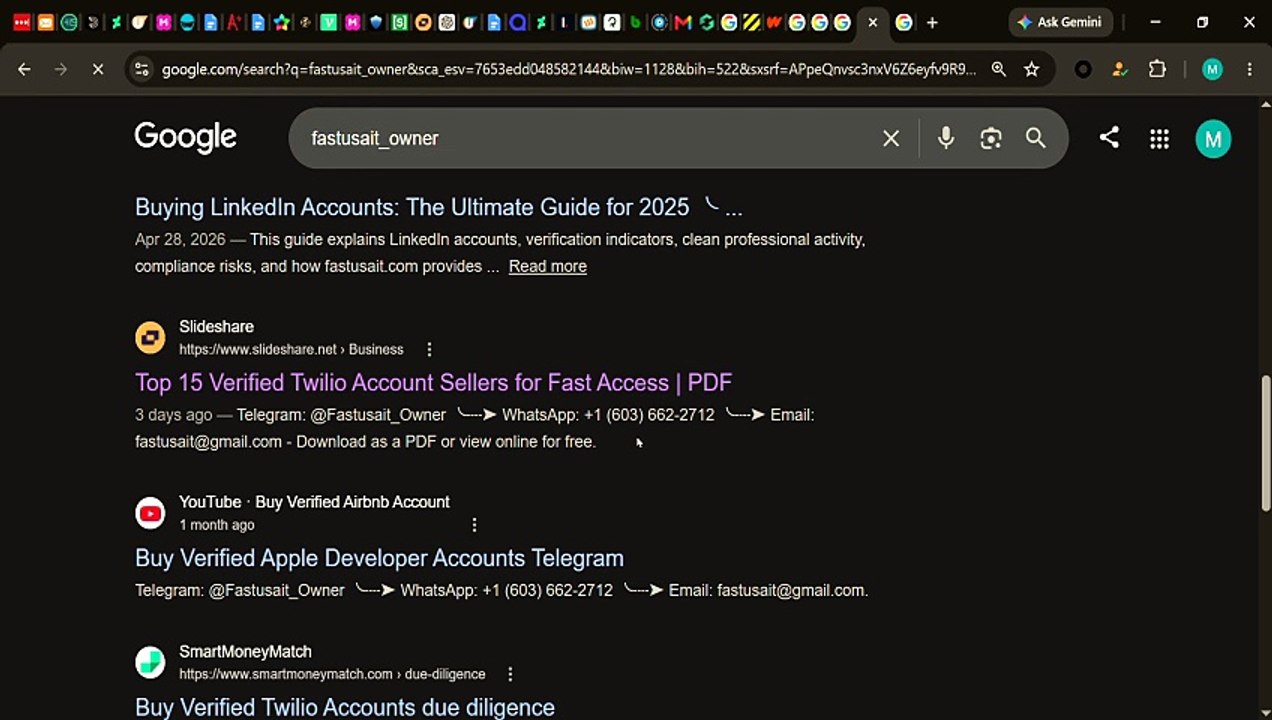1272x720 pixels.
Task: Switch to the red W tab
Action: [x=773, y=22]
